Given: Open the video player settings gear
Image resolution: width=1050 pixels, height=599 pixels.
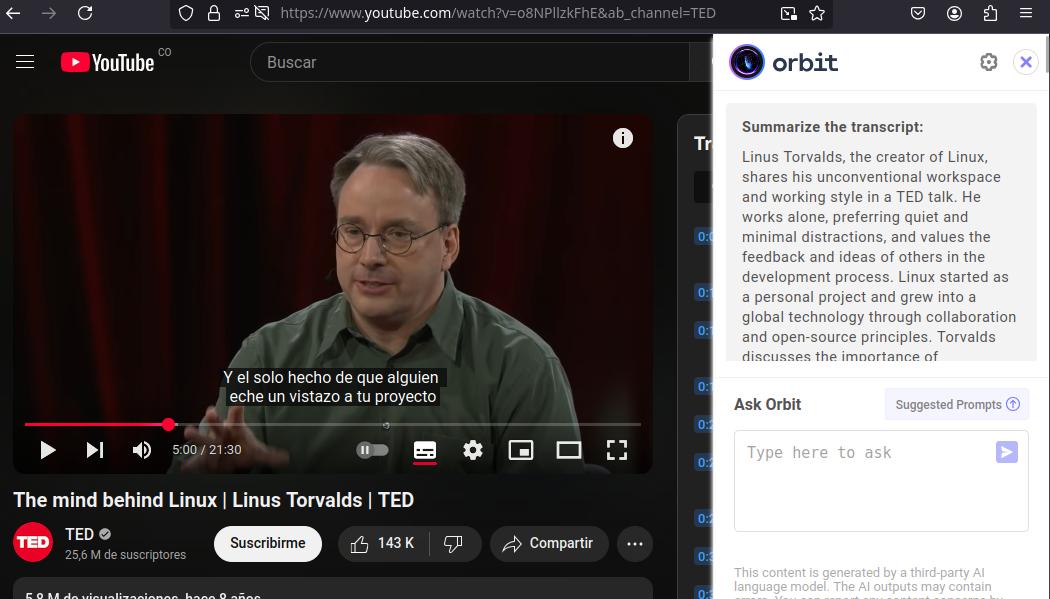Looking at the screenshot, I should point(473,450).
